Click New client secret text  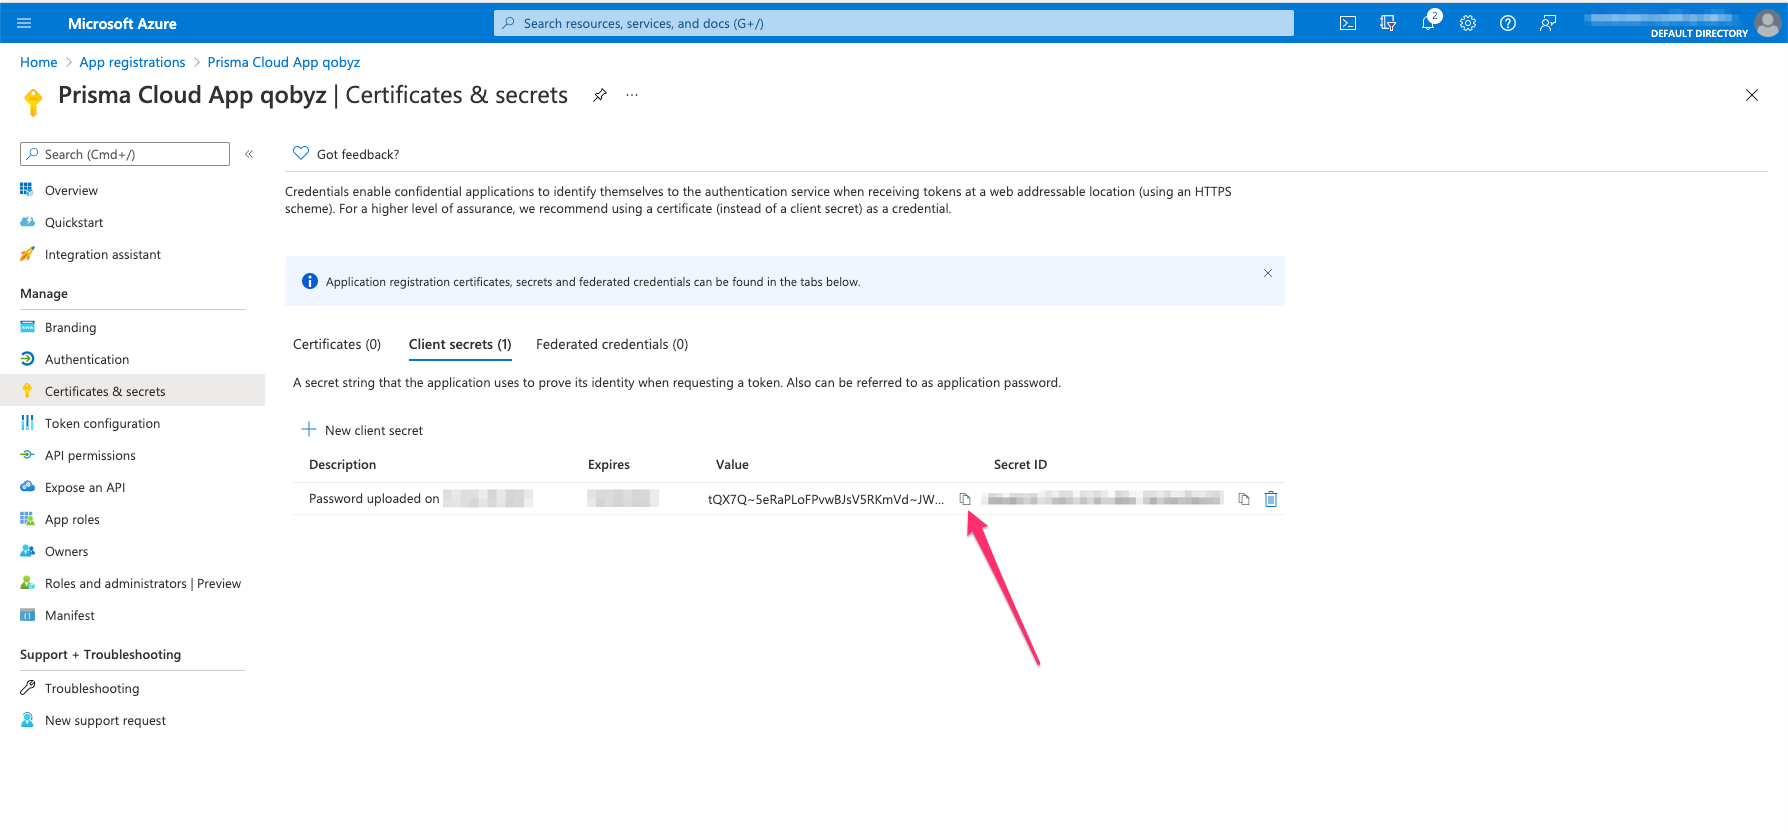point(374,430)
